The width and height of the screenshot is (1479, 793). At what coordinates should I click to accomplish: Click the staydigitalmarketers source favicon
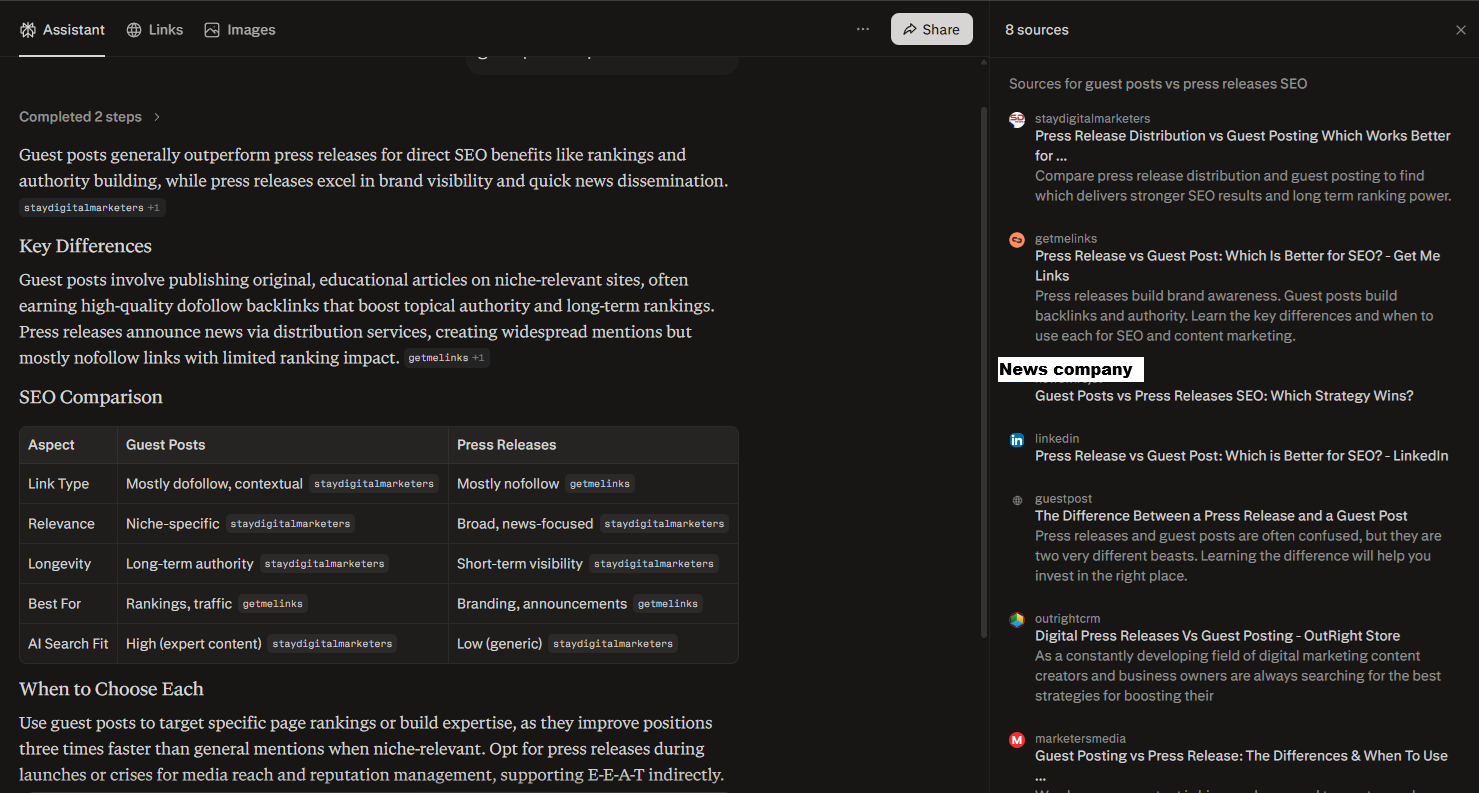(1017, 120)
